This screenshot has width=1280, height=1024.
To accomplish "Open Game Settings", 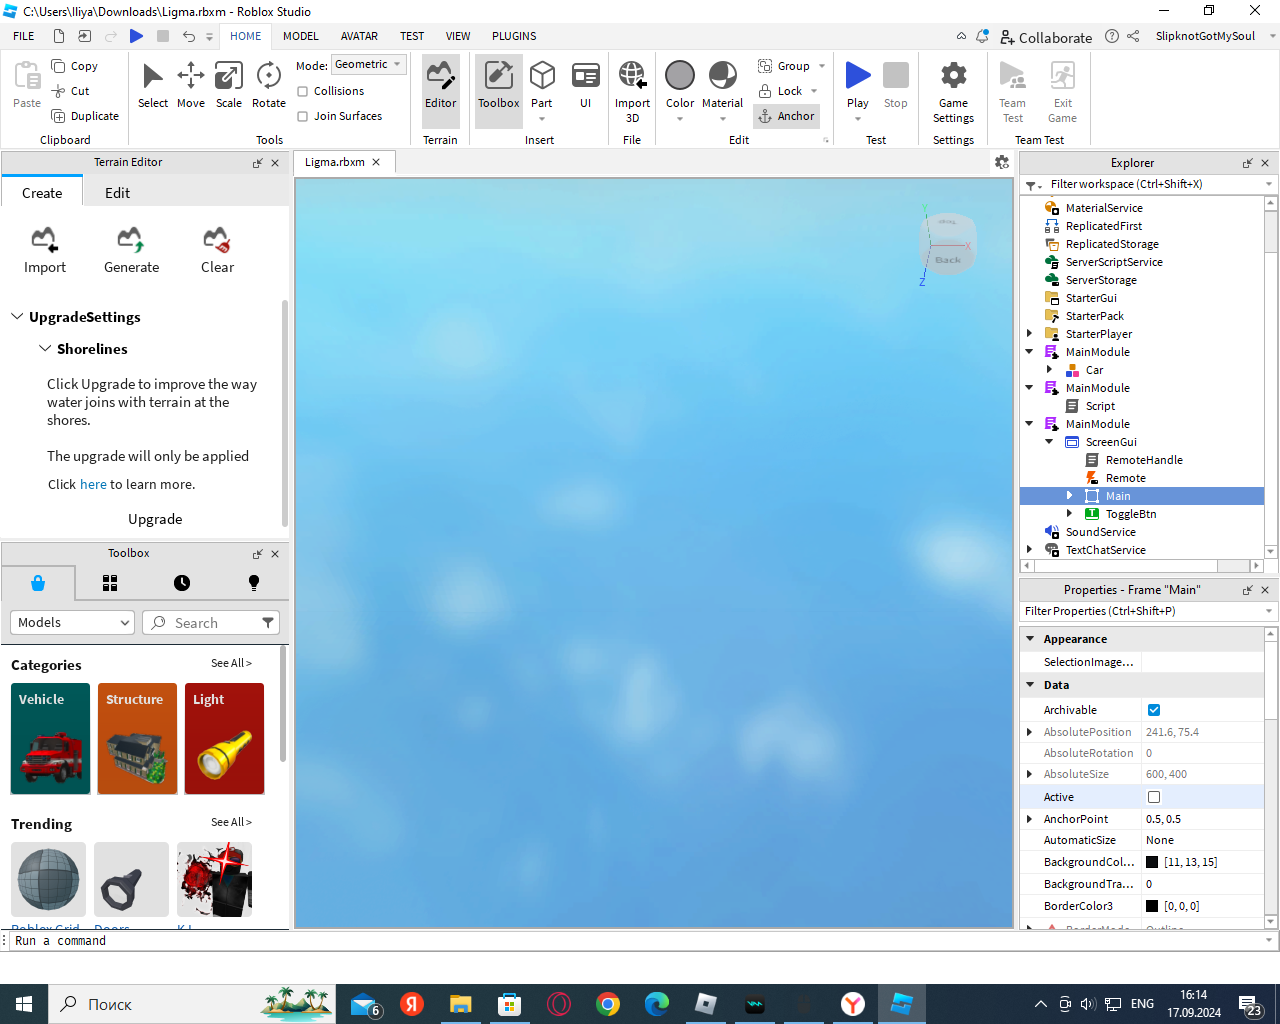I will pyautogui.click(x=953, y=91).
